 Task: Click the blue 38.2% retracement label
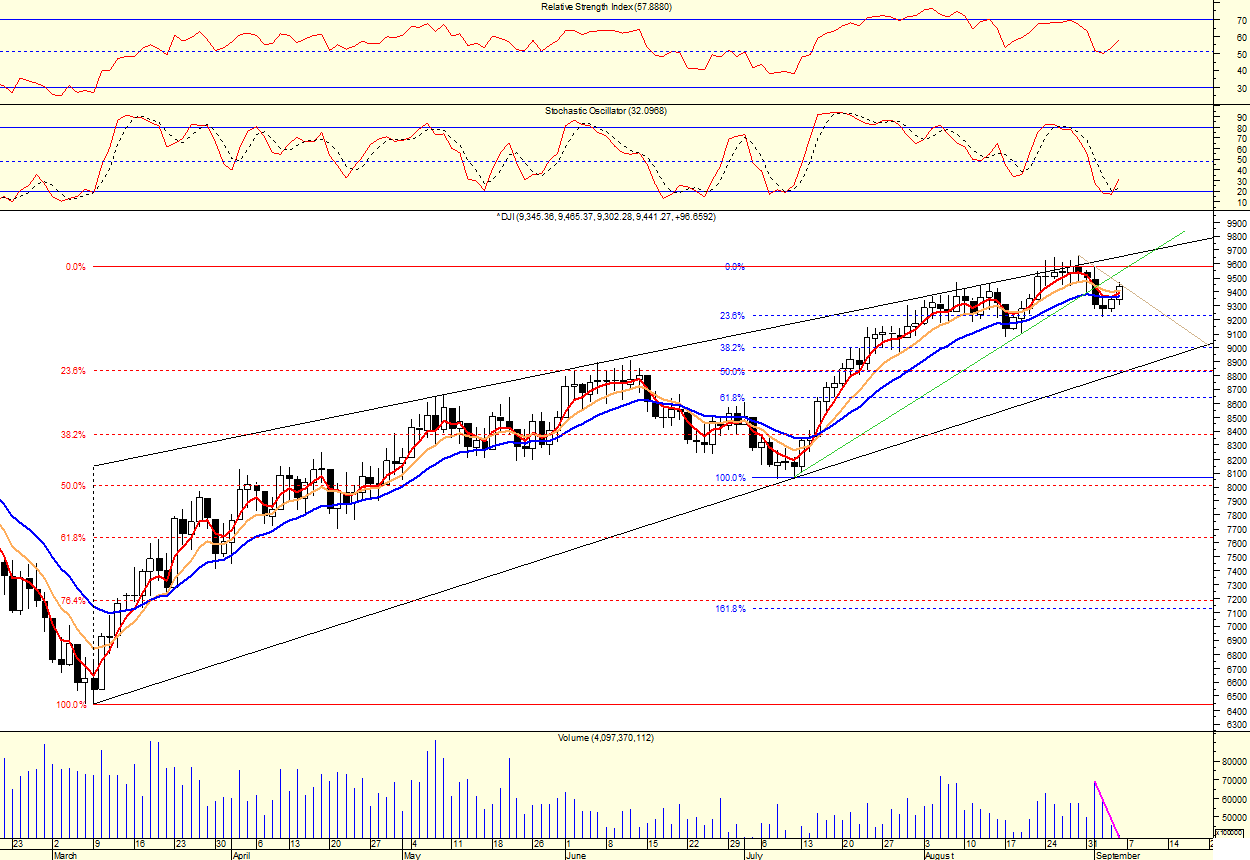(732, 348)
